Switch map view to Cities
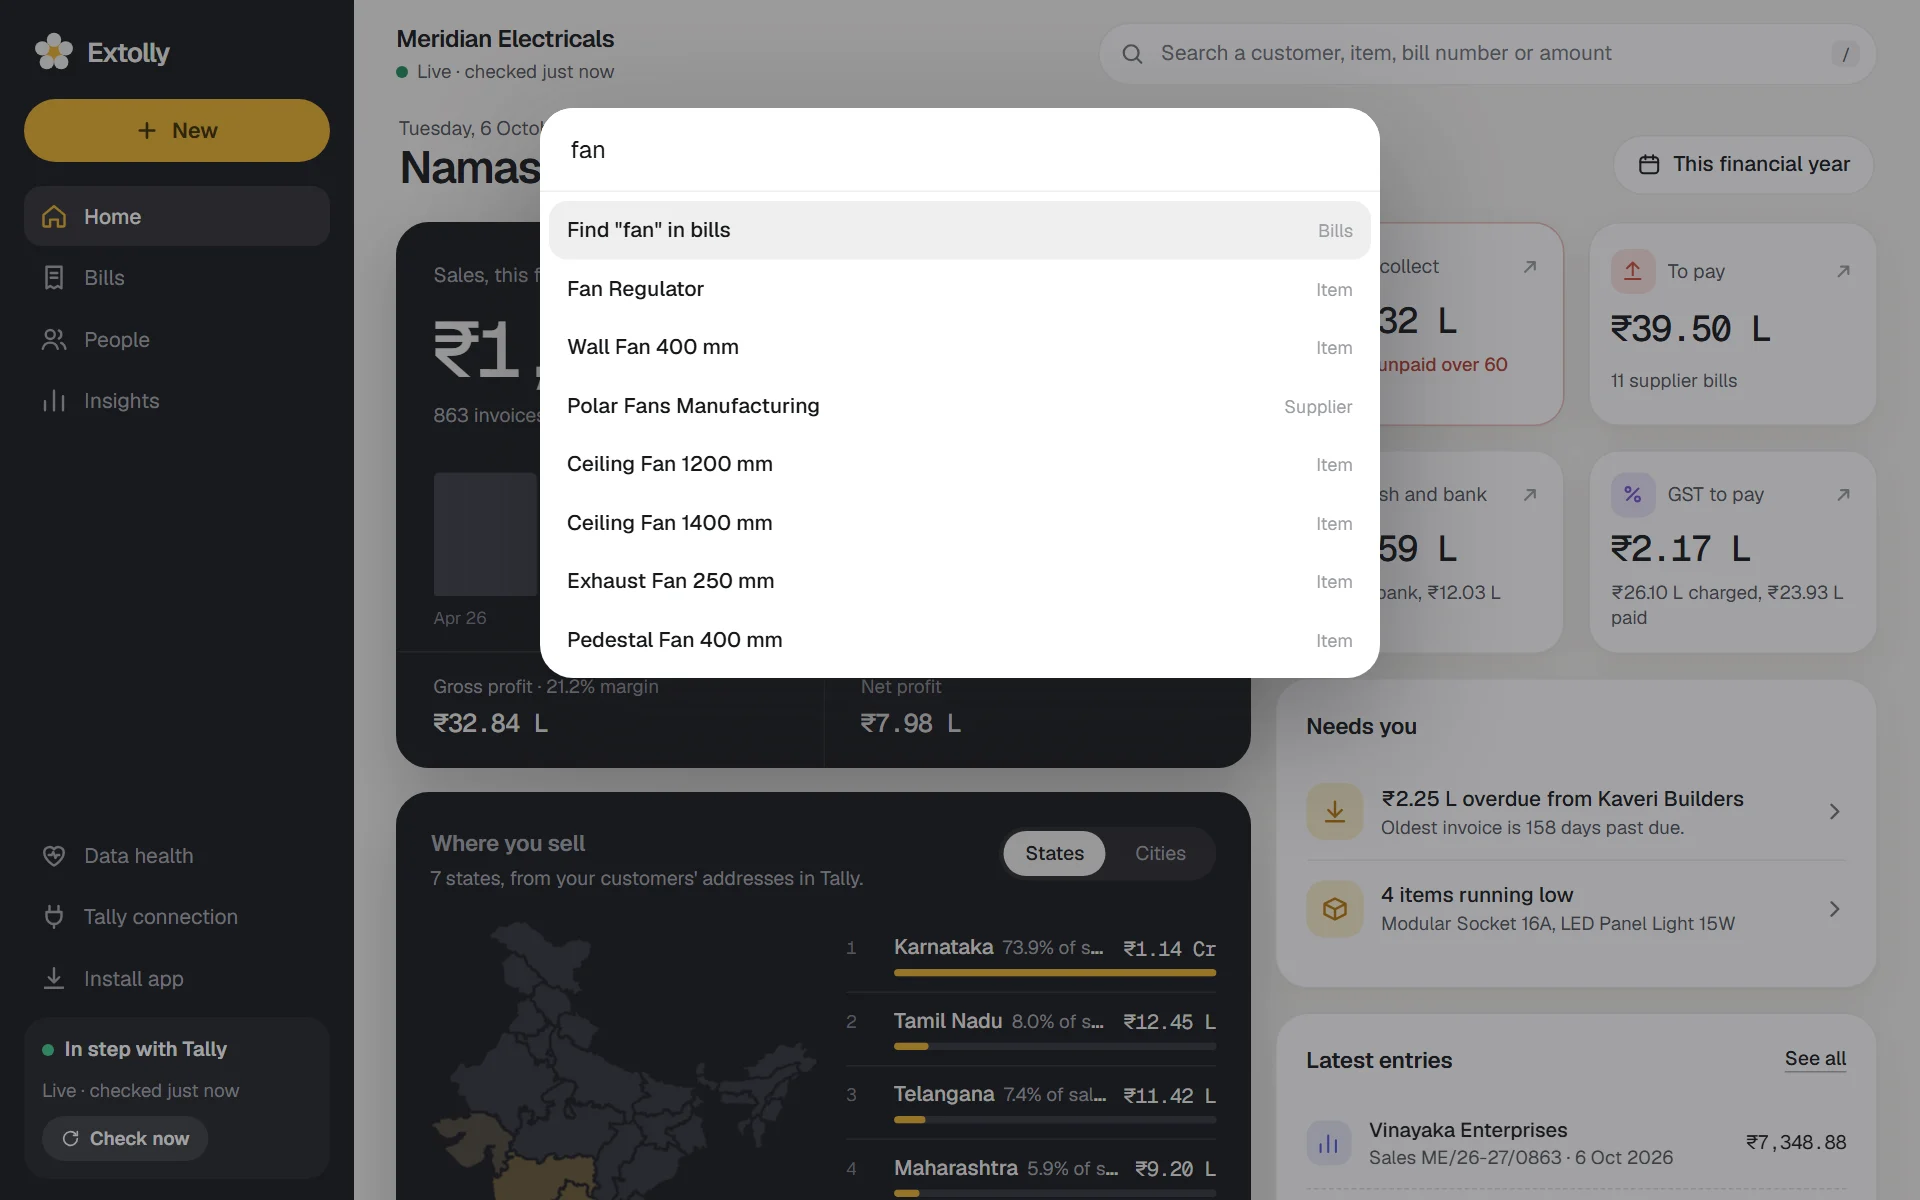Screen dimensions: 1920x1200 coord(1160,854)
